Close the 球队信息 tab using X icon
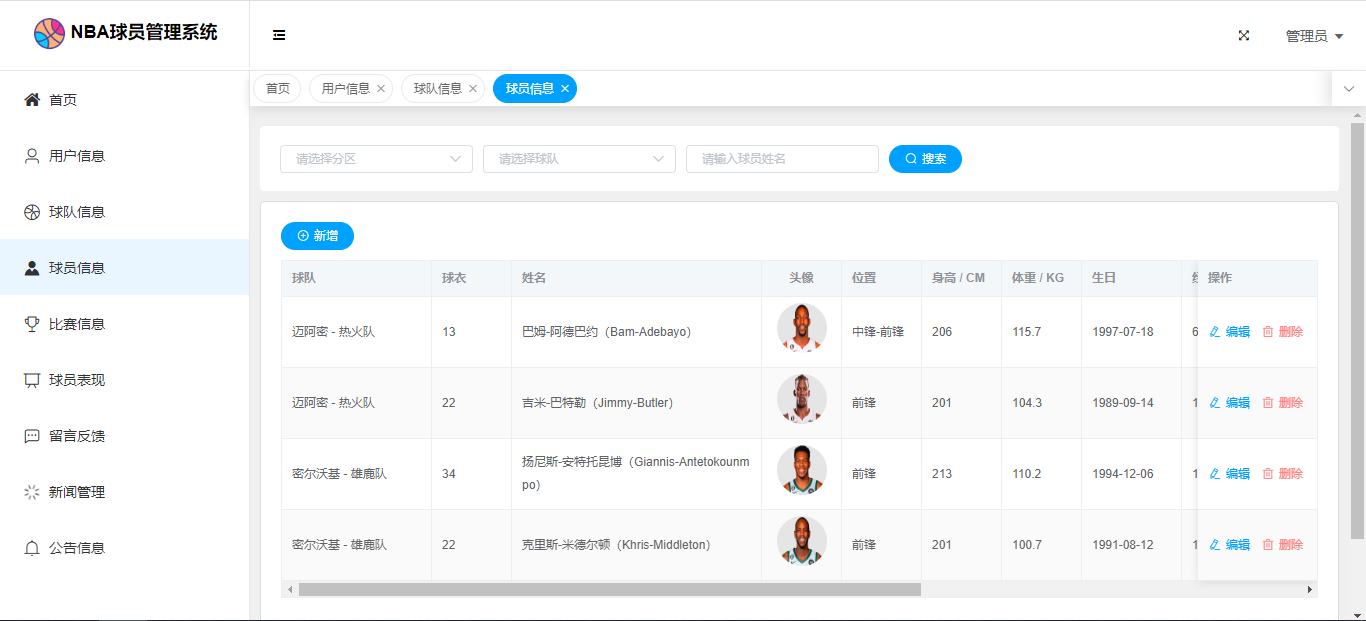The height and width of the screenshot is (621, 1366). click(x=473, y=89)
